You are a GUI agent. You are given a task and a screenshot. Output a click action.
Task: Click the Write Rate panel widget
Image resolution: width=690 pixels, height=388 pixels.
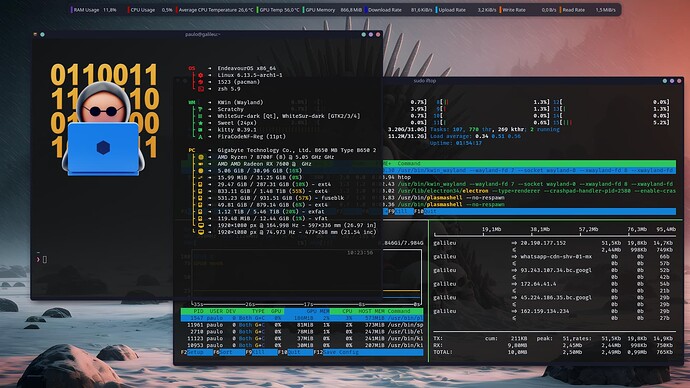pos(529,10)
